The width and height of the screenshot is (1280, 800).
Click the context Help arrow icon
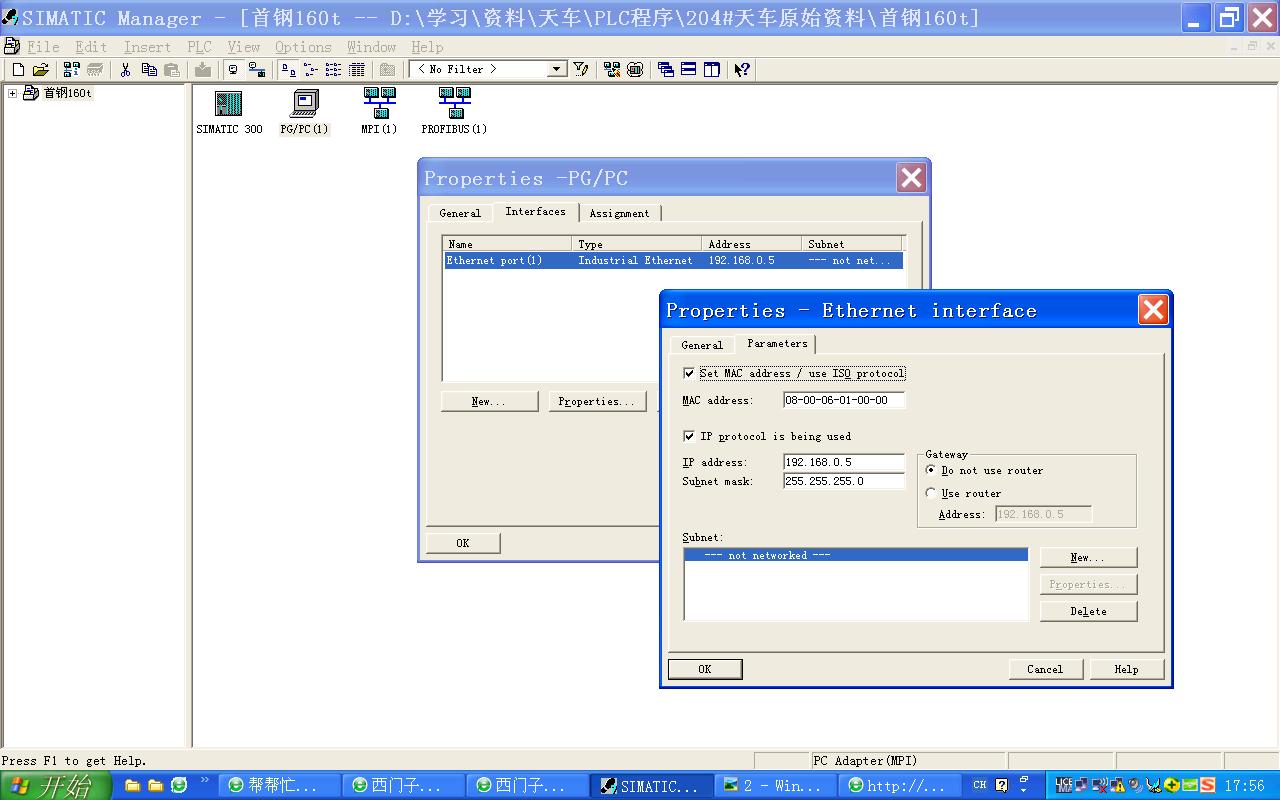point(742,70)
